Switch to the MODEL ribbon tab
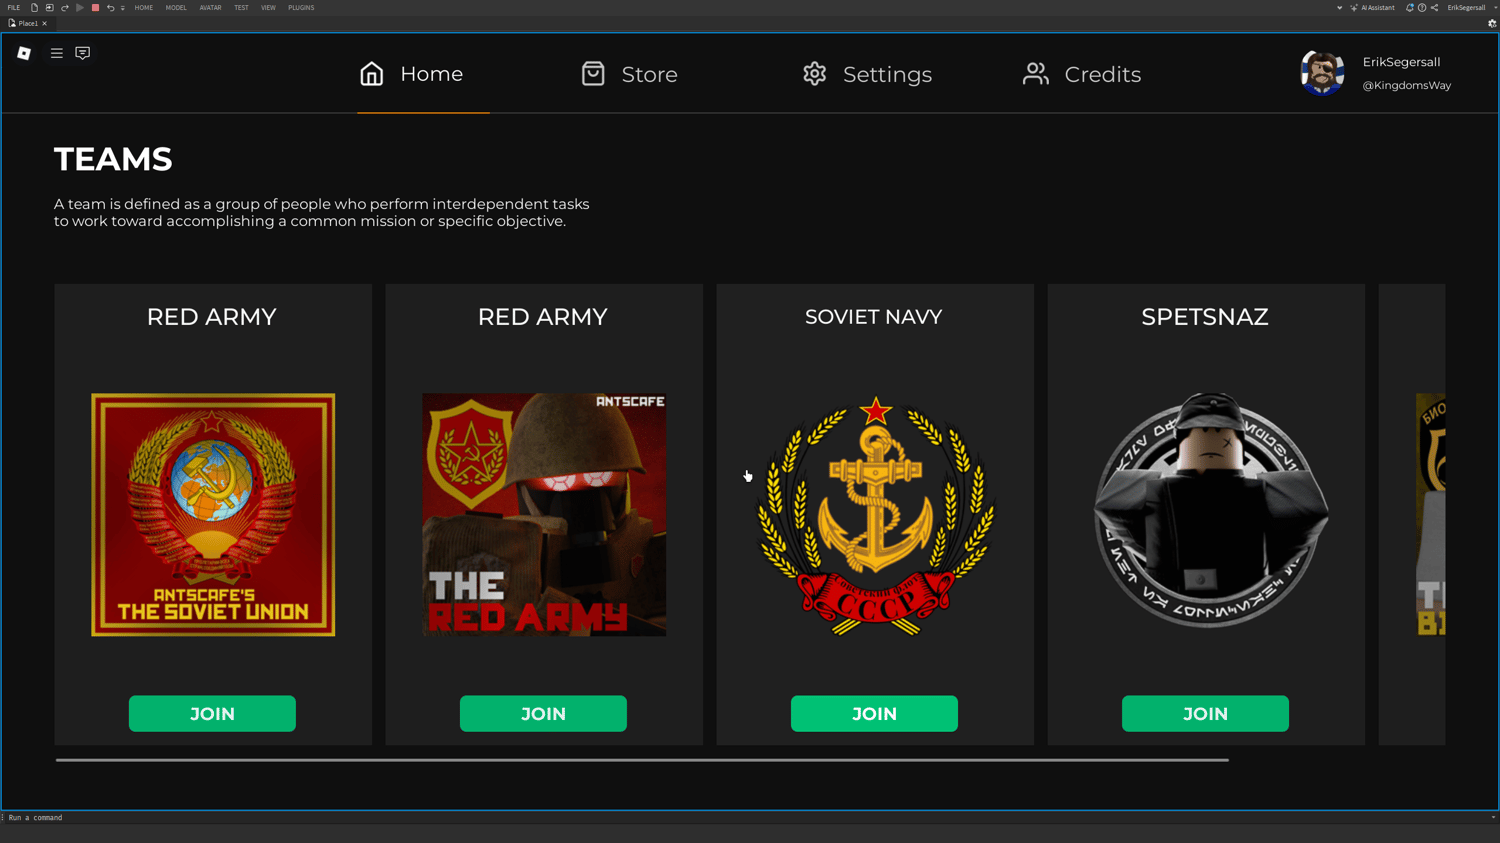Image resolution: width=1500 pixels, height=843 pixels. 176,8
